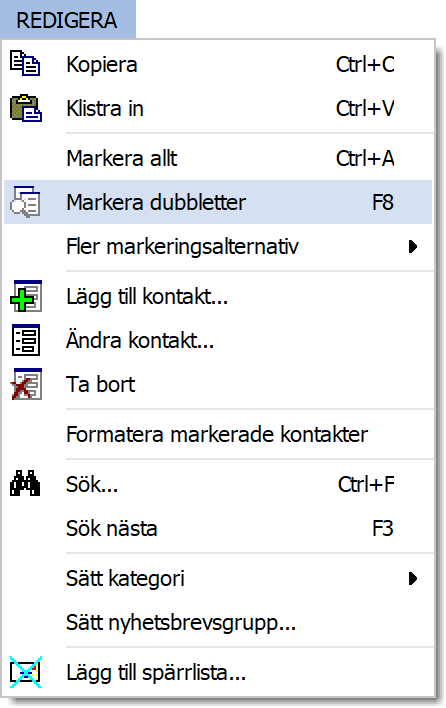Click the Ta bort red cross icon

click(26, 384)
